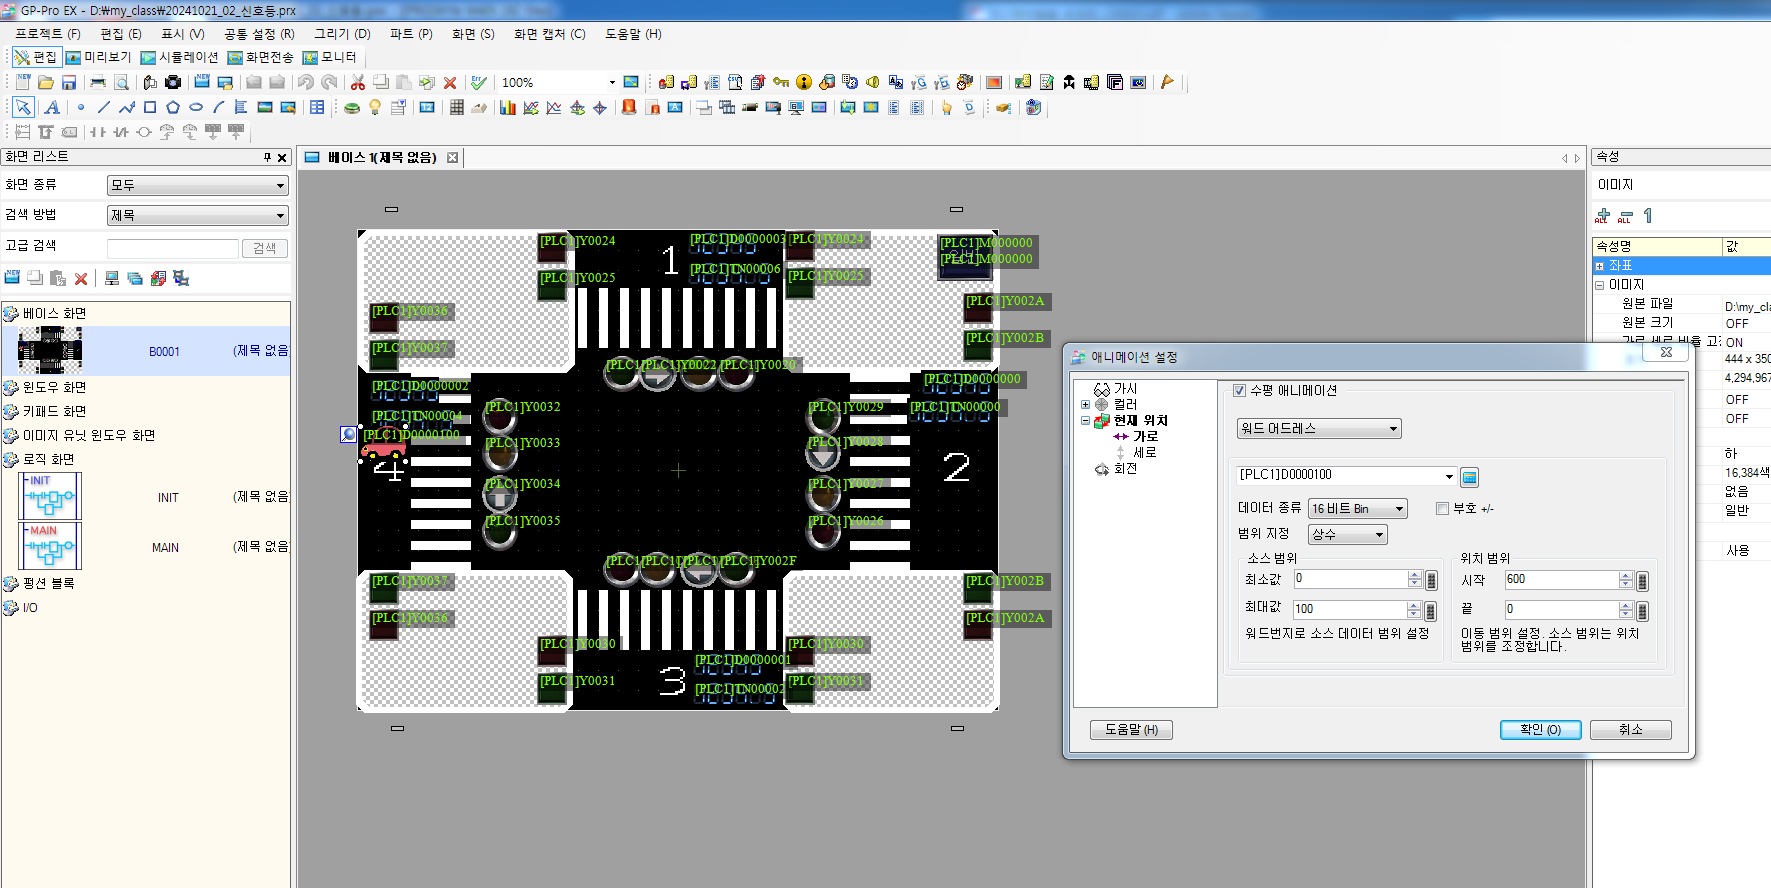Increase the 시작 position spinner
Image resolution: width=1771 pixels, height=888 pixels.
1626,575
